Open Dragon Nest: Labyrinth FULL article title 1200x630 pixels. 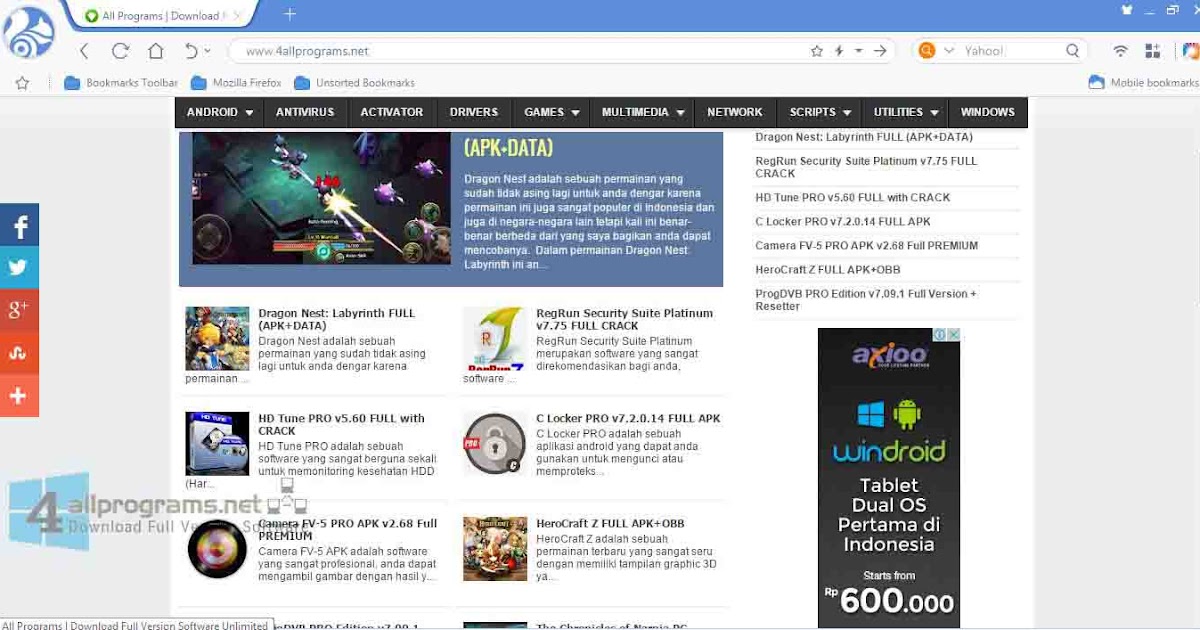[337, 319]
